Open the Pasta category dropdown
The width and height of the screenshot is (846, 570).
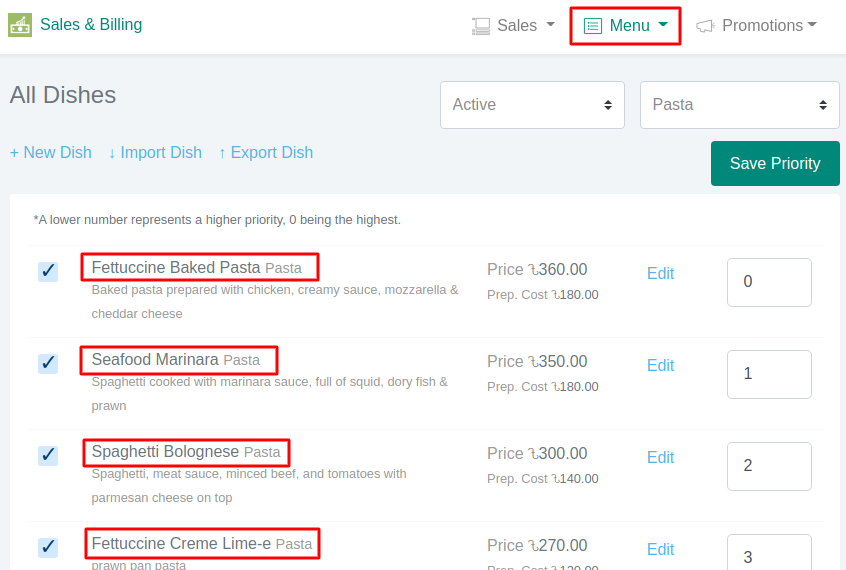tap(739, 105)
